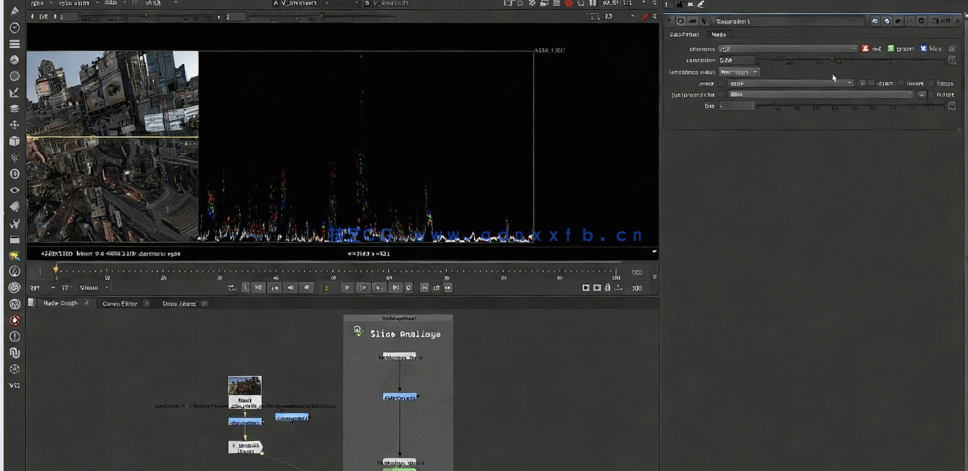Open the Draw nodes toolbar icon (circle)

click(x=14, y=28)
